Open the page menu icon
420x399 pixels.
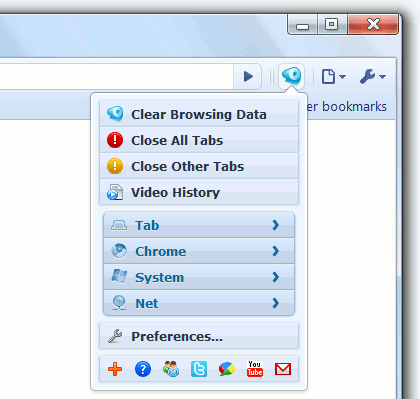click(x=333, y=77)
